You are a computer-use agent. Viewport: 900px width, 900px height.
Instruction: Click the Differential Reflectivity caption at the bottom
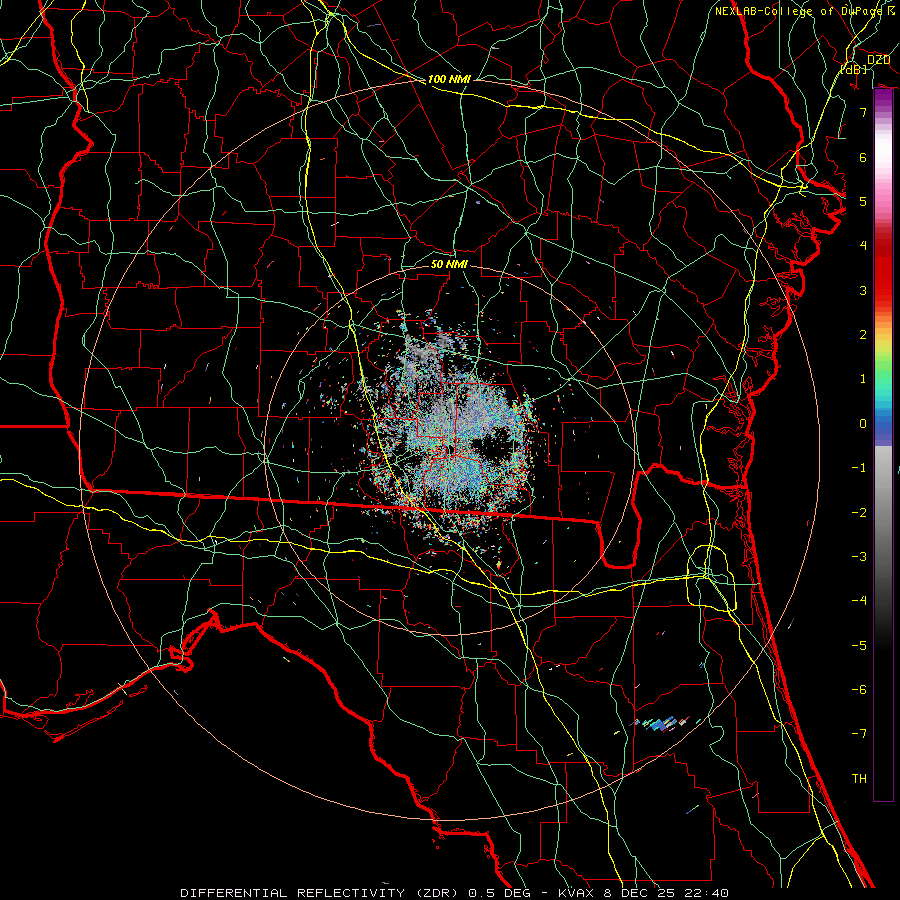pyautogui.click(x=454, y=893)
